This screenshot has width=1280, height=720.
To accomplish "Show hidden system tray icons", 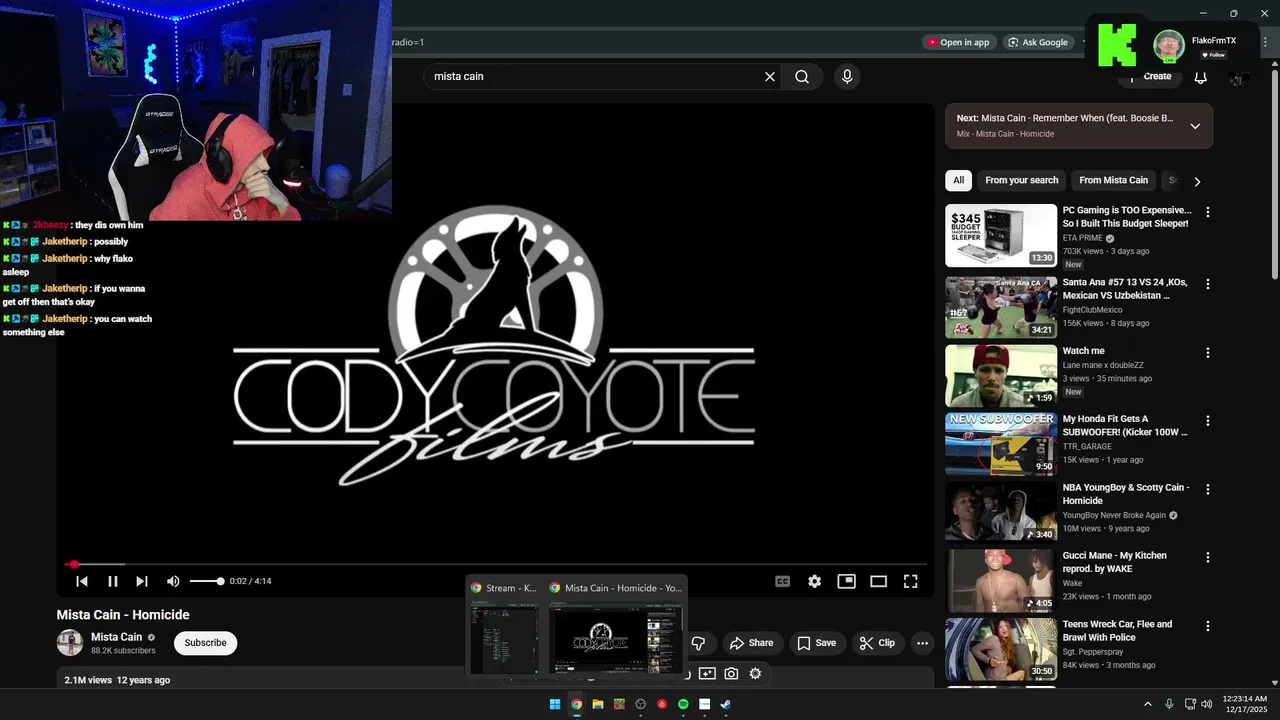I will [1148, 704].
